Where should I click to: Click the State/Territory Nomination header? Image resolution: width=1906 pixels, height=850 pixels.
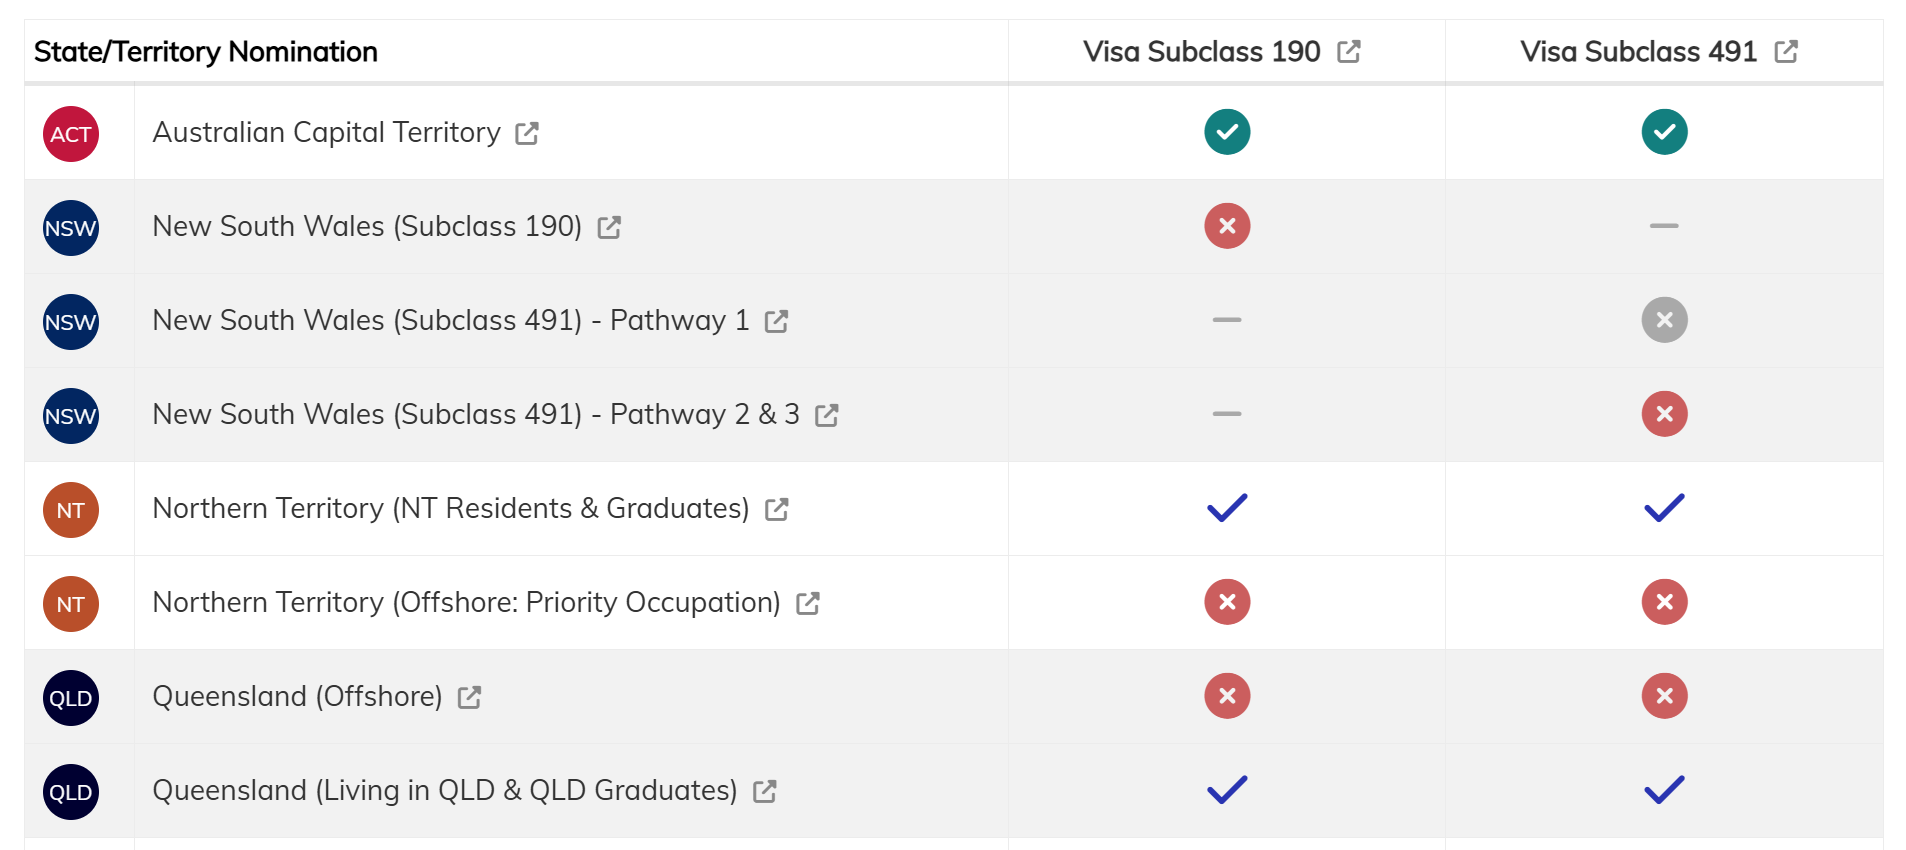coord(206,51)
